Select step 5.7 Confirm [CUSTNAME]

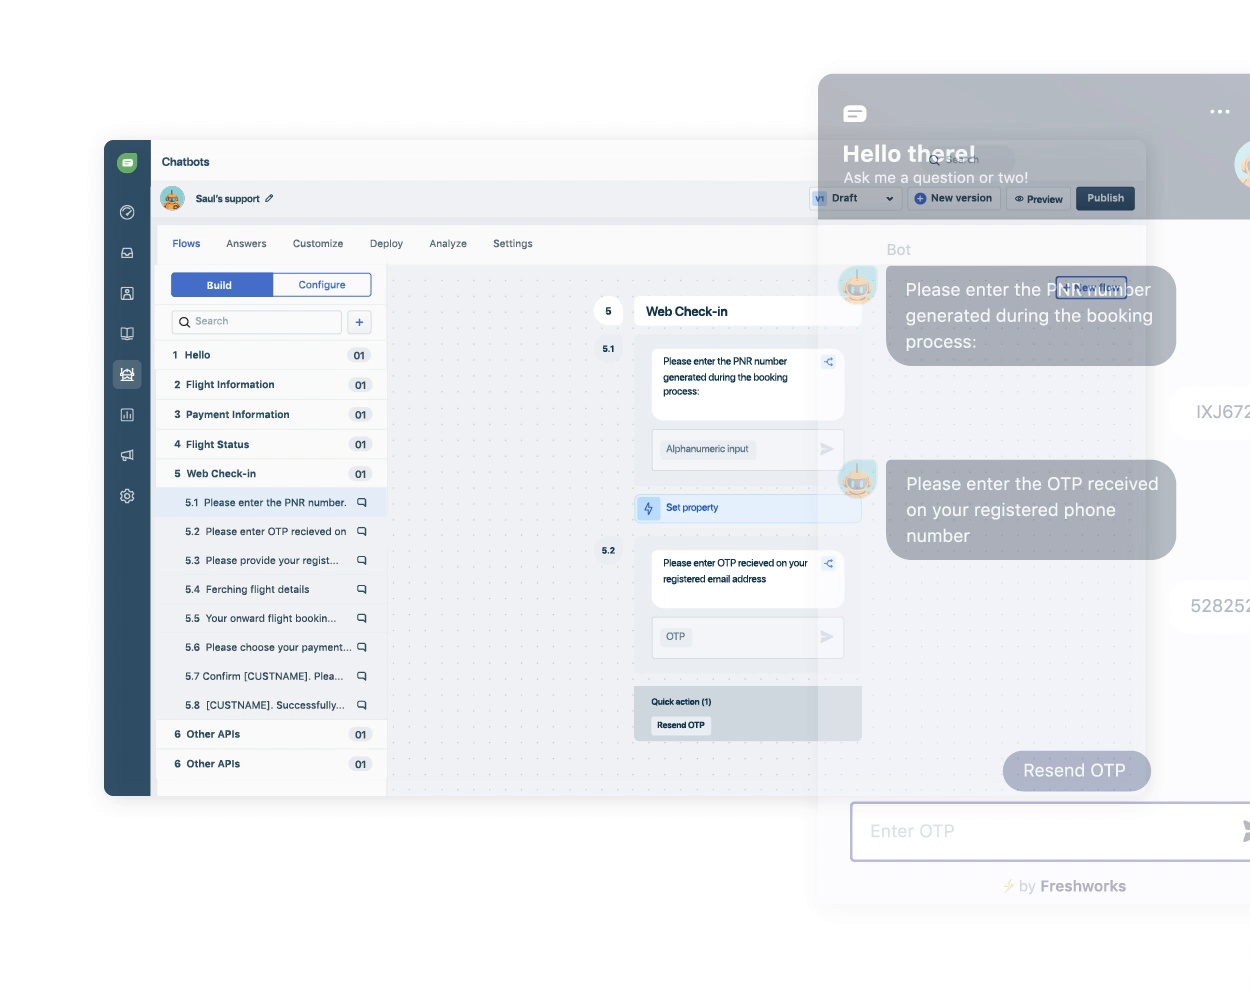click(271, 677)
